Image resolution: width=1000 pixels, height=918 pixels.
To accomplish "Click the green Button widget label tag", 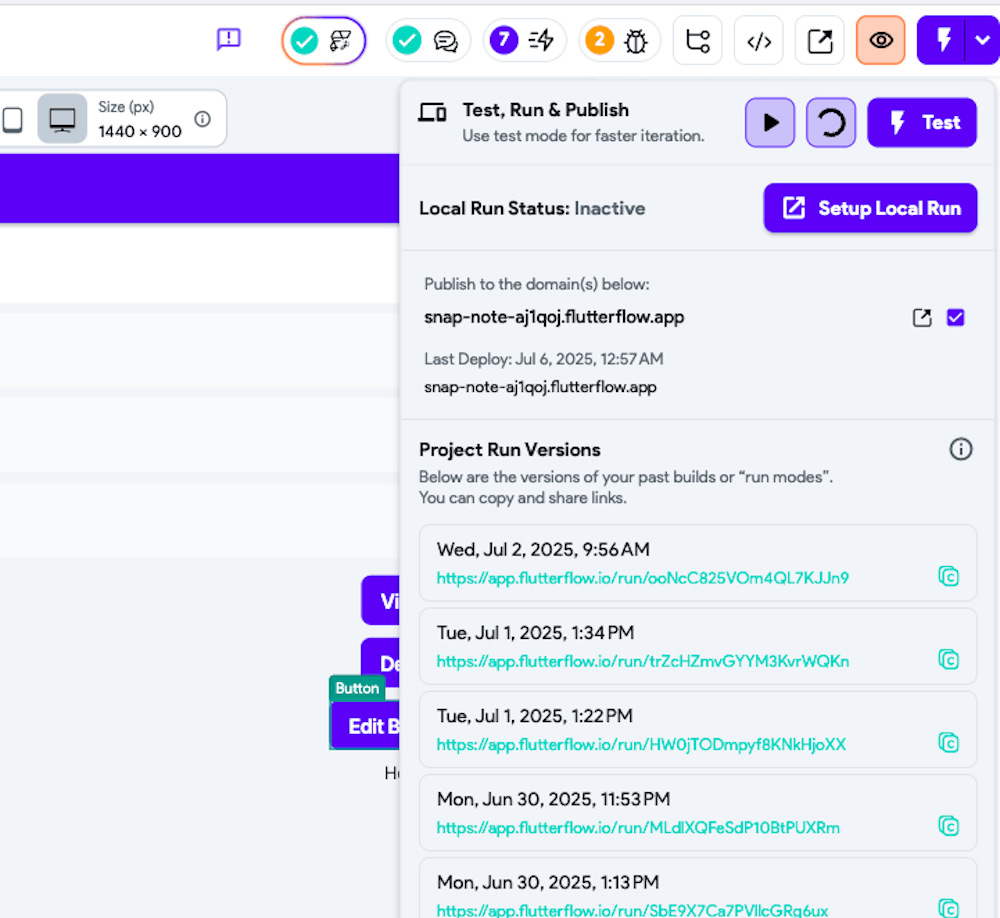I will point(357,688).
